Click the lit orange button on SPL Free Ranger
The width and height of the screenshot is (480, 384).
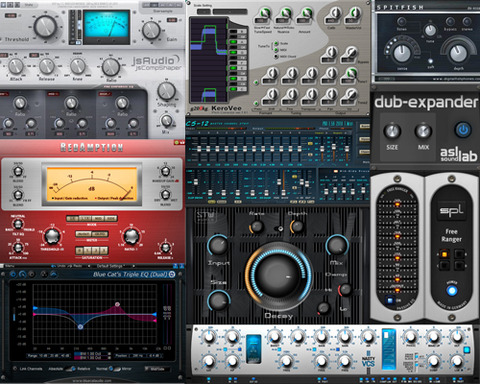click(x=444, y=254)
